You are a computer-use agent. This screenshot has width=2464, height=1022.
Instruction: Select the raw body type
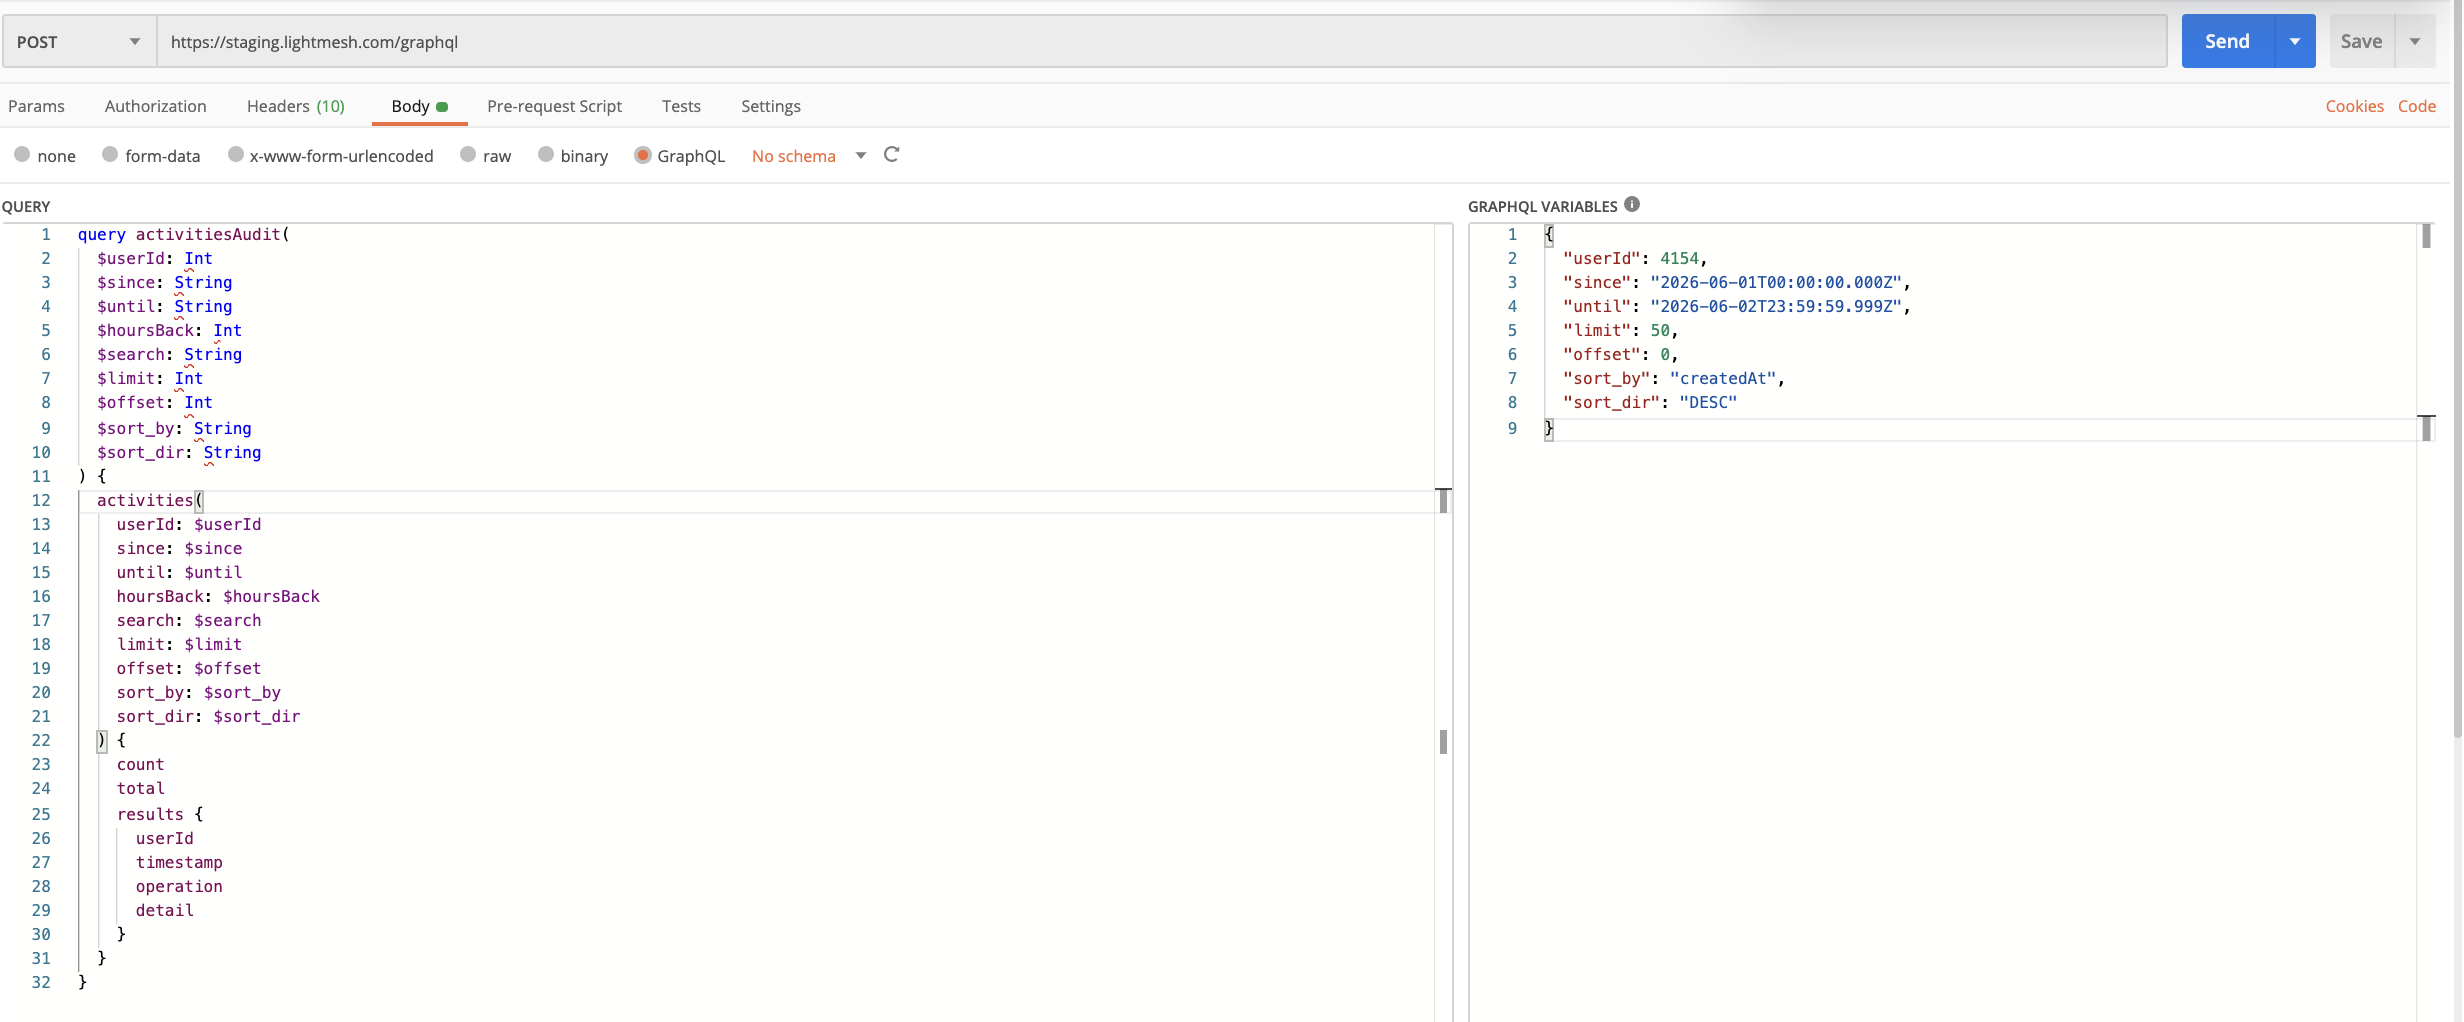click(468, 155)
